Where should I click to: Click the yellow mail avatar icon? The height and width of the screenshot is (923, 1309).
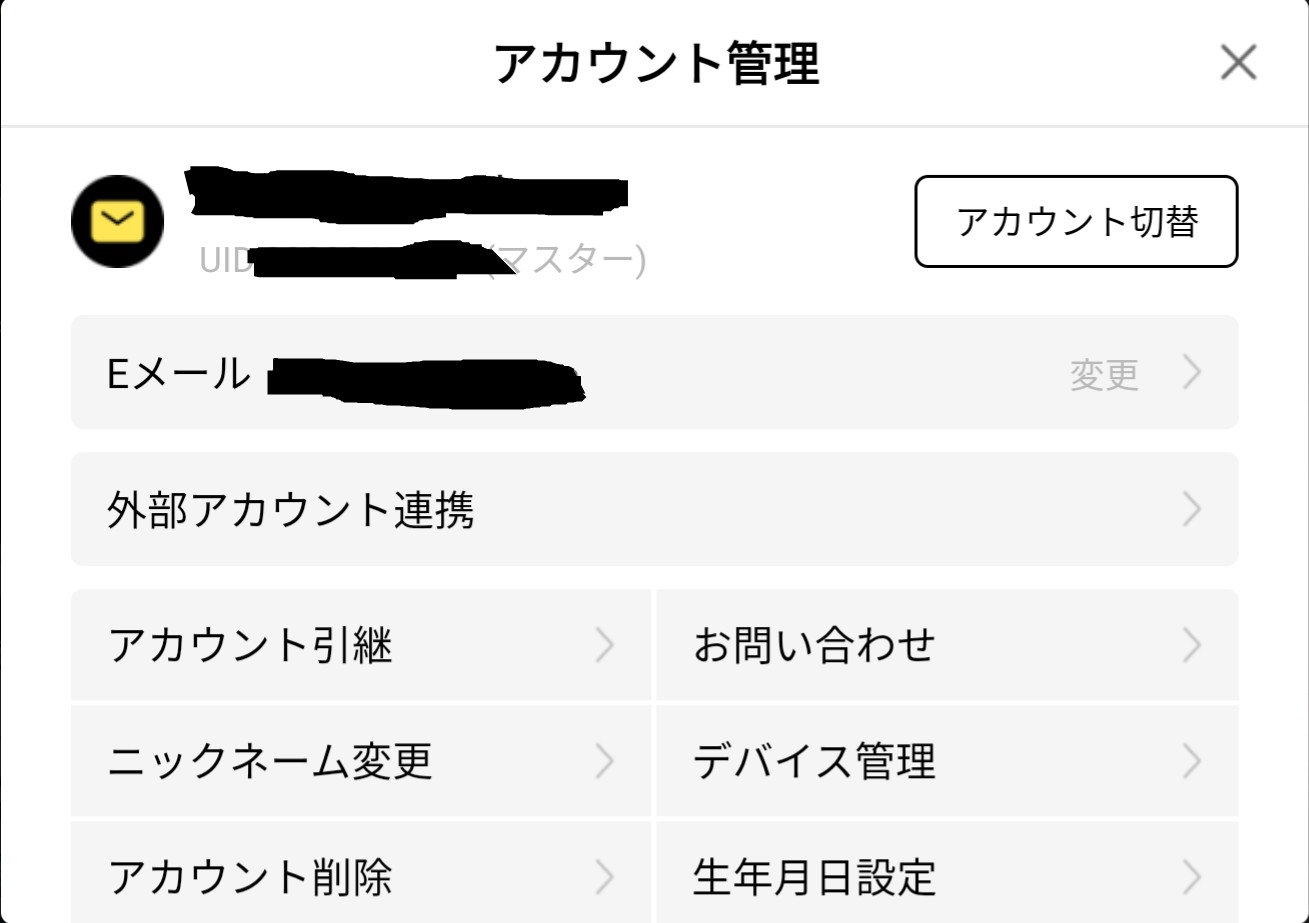coord(118,221)
